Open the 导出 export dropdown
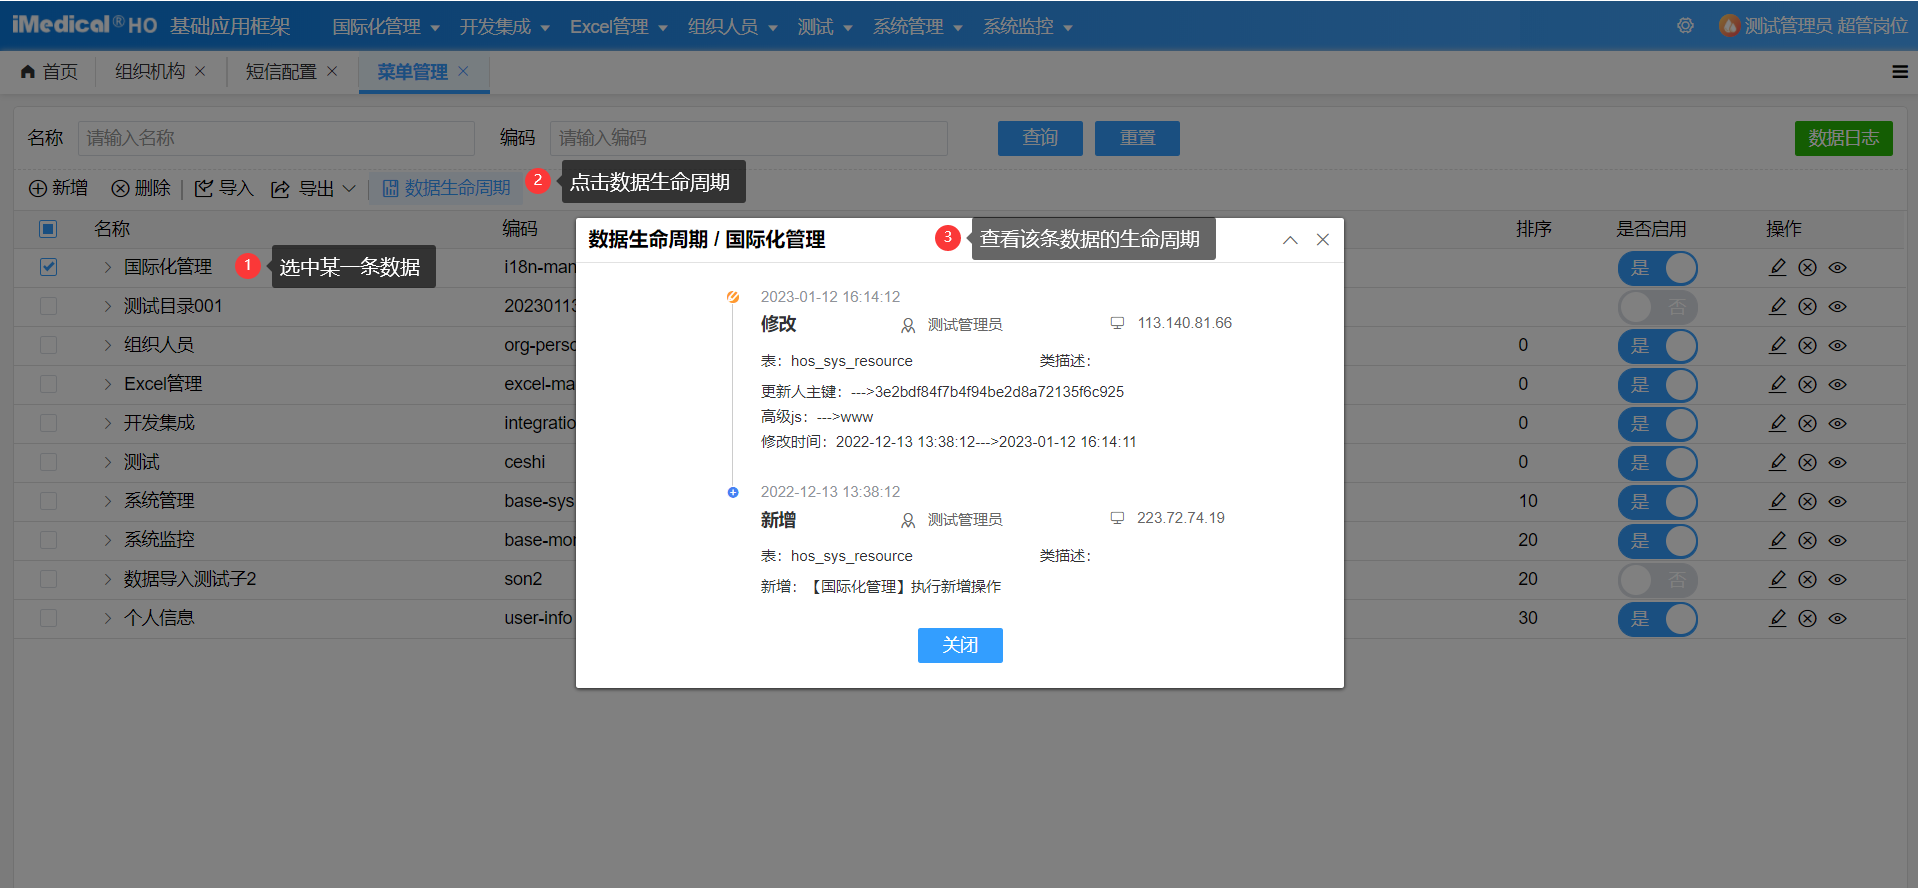This screenshot has height=888, width=1918. pyautogui.click(x=314, y=188)
